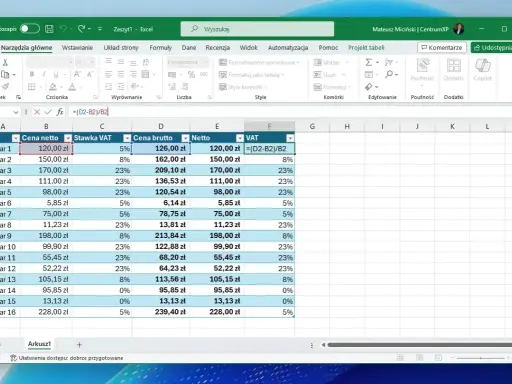Image resolution: width=512 pixels, height=384 pixels.
Task: Open Insert Function fx dialog
Action: click(60, 112)
